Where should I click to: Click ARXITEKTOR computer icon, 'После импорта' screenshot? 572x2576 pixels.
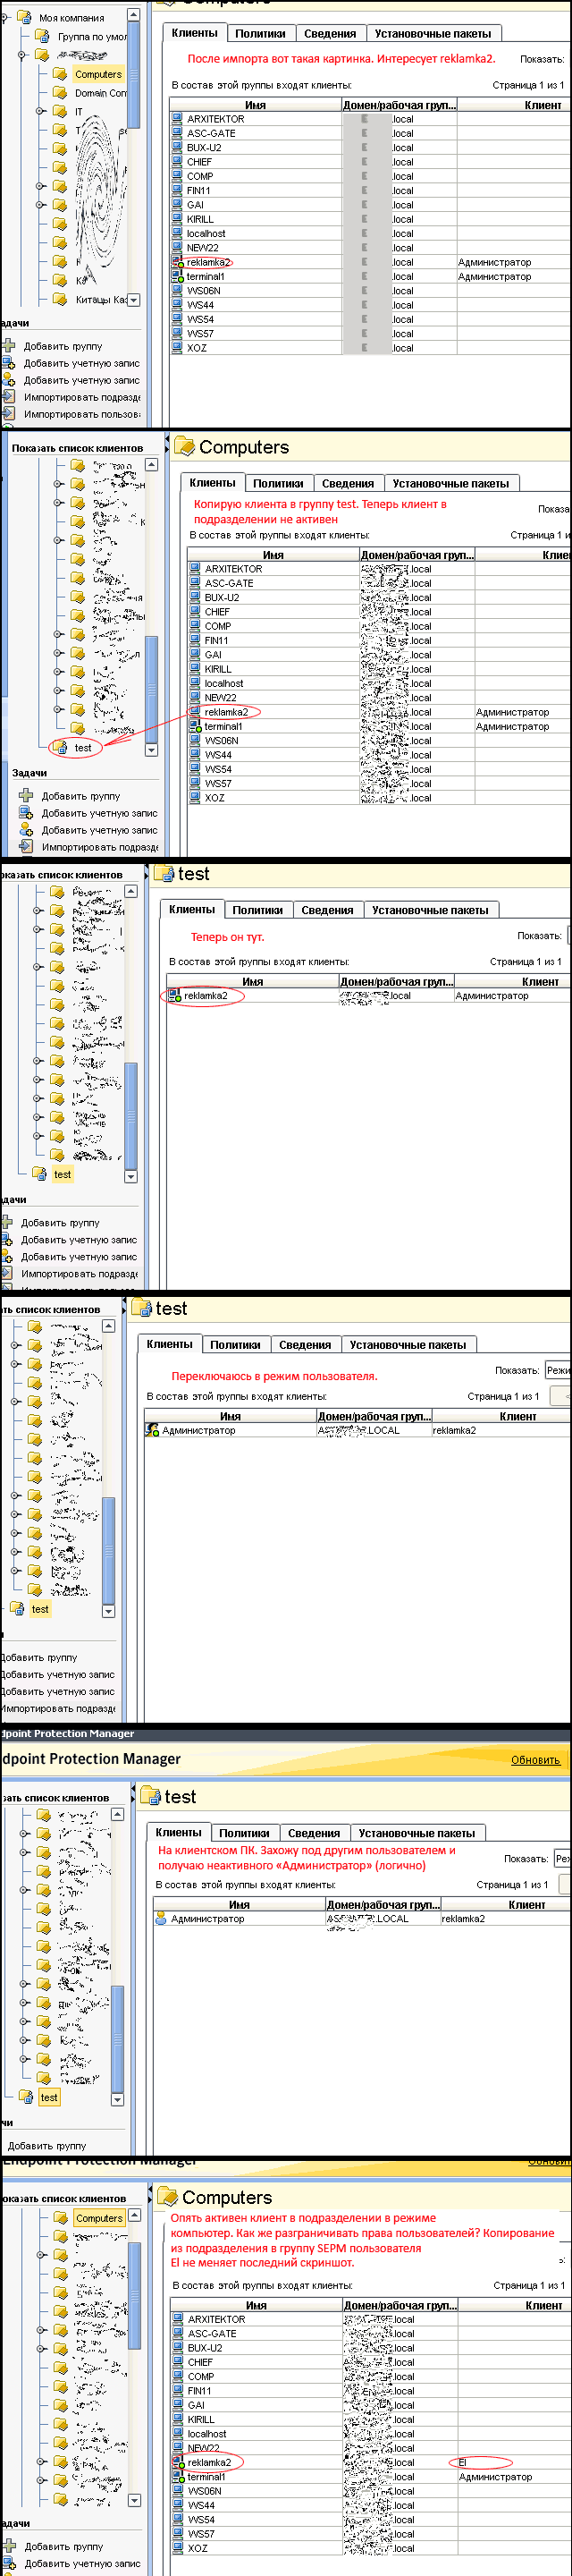point(178,118)
